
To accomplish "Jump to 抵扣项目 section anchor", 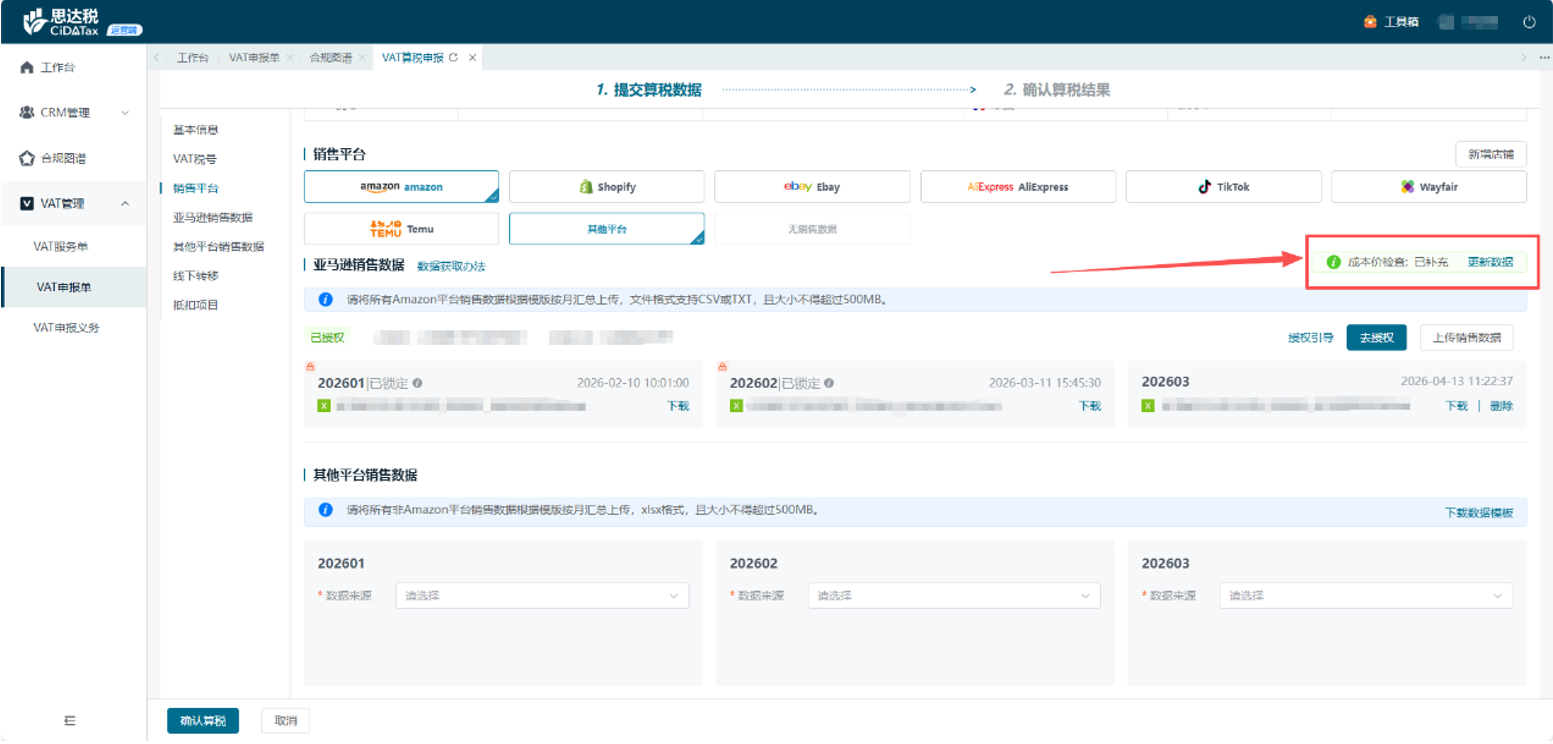I will click(195, 305).
